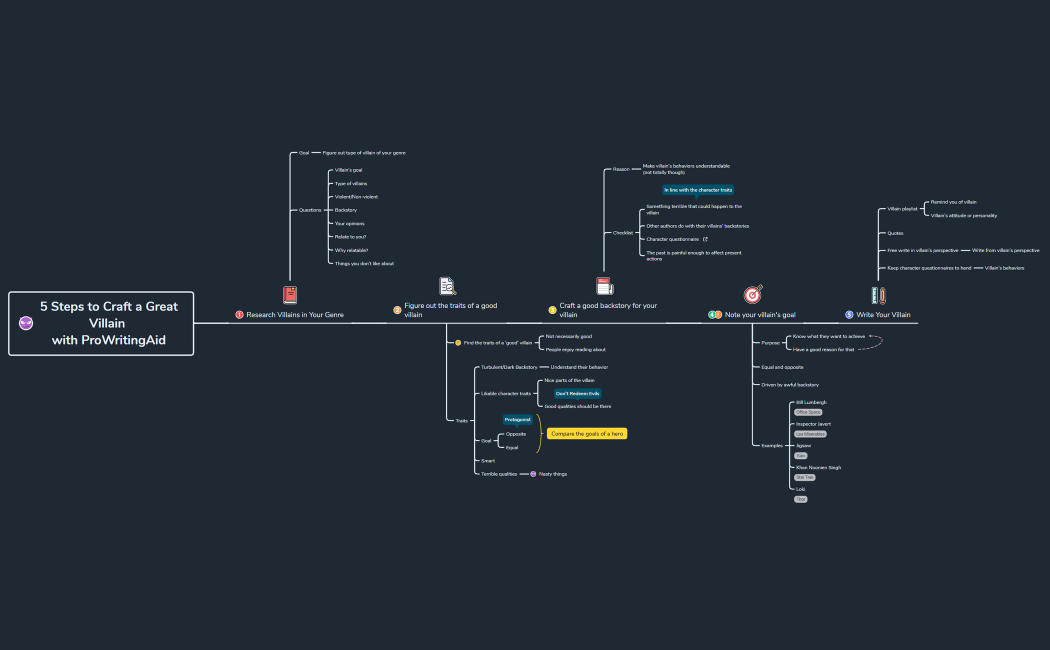Select the 'Questions' branch node

(x=310, y=210)
